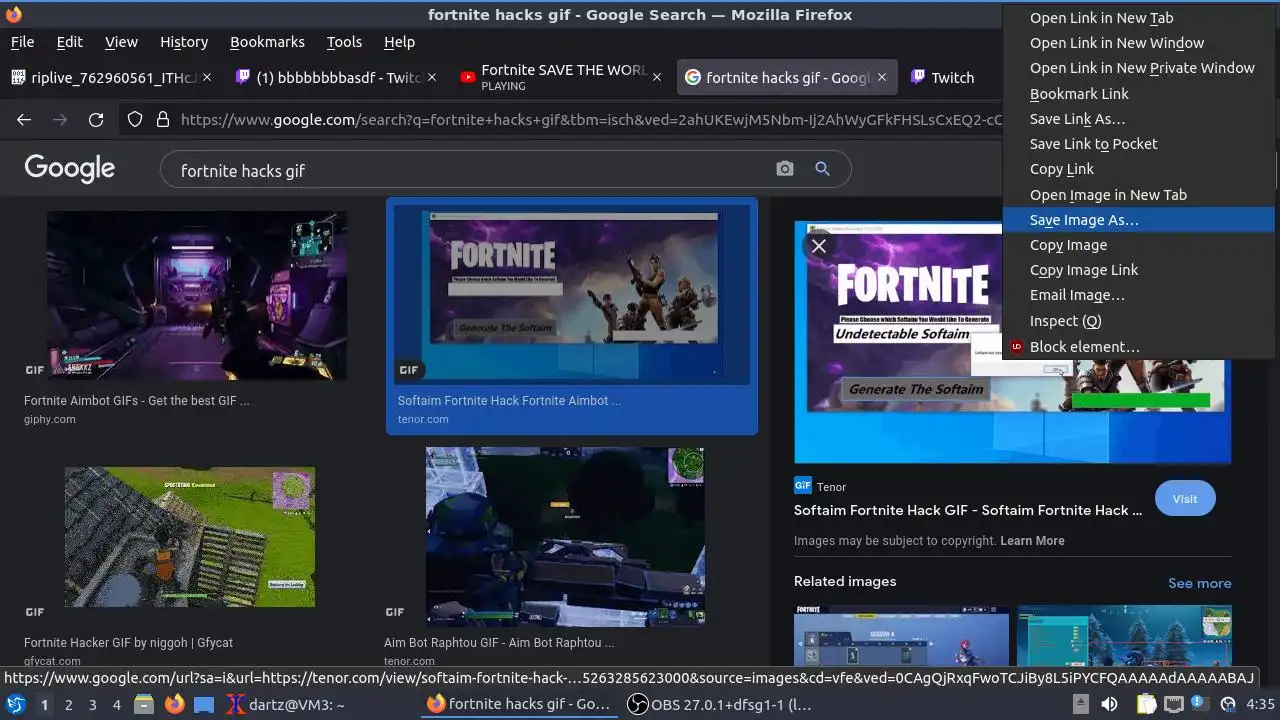Click the Google logo
The height and width of the screenshot is (720, 1280).
[x=70, y=169]
